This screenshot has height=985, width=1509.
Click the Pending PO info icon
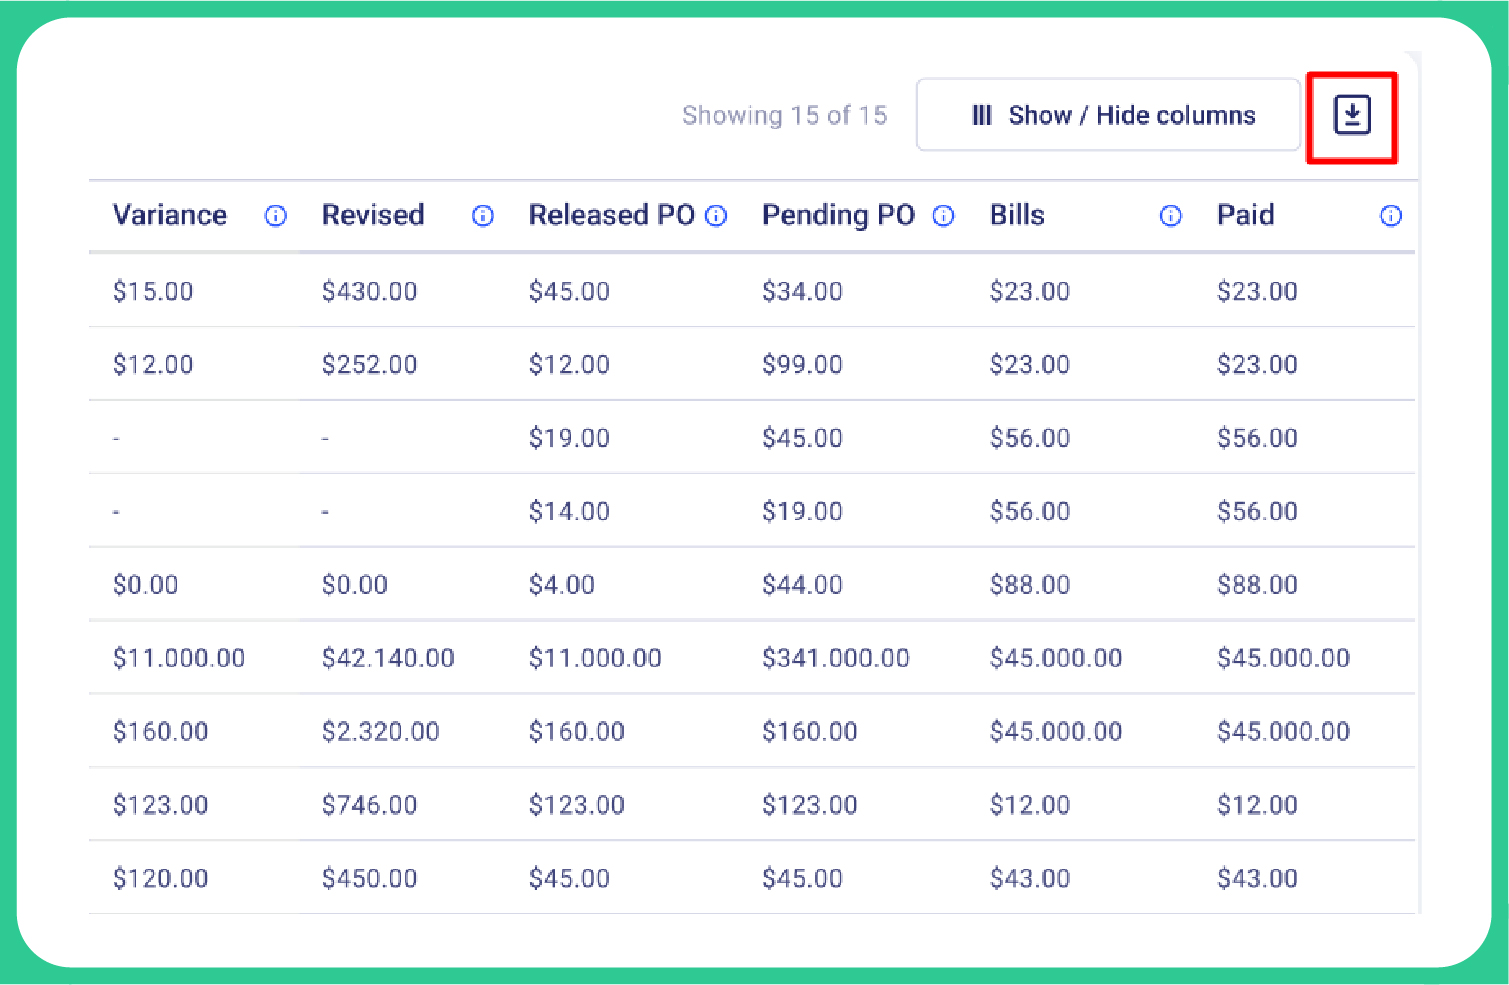coord(943,216)
